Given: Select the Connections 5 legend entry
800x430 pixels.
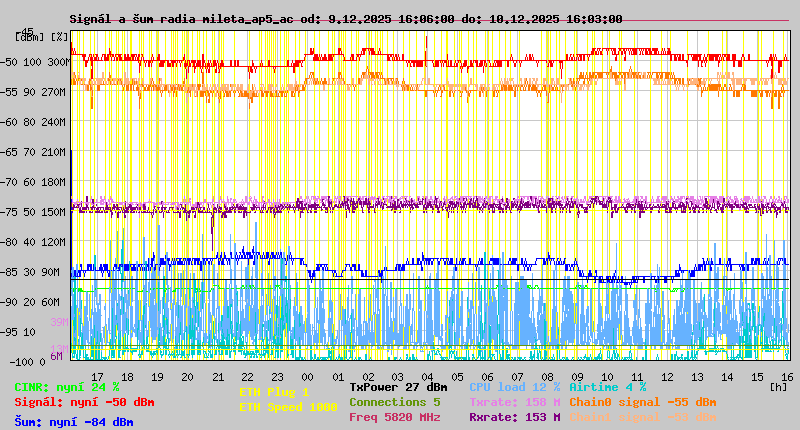Looking at the screenshot, I should click(x=394, y=402).
